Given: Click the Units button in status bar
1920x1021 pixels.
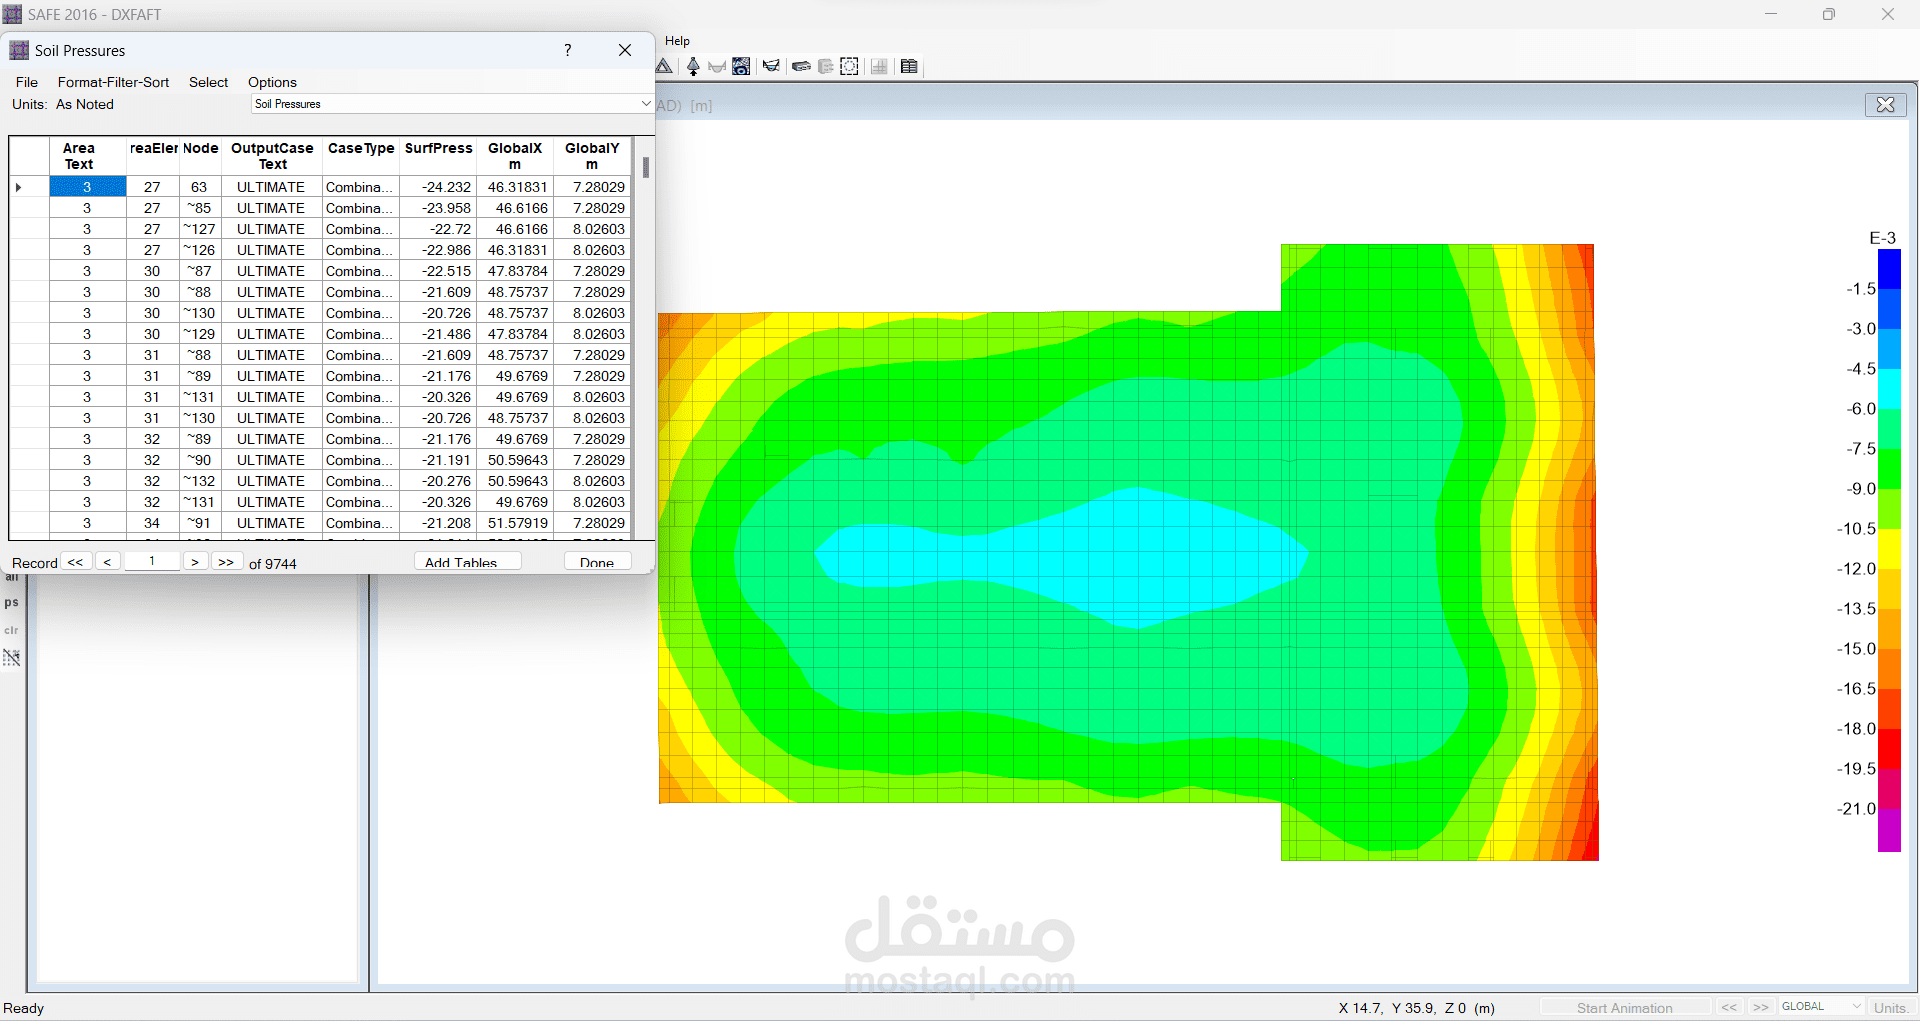Looking at the screenshot, I should [x=1889, y=1007].
